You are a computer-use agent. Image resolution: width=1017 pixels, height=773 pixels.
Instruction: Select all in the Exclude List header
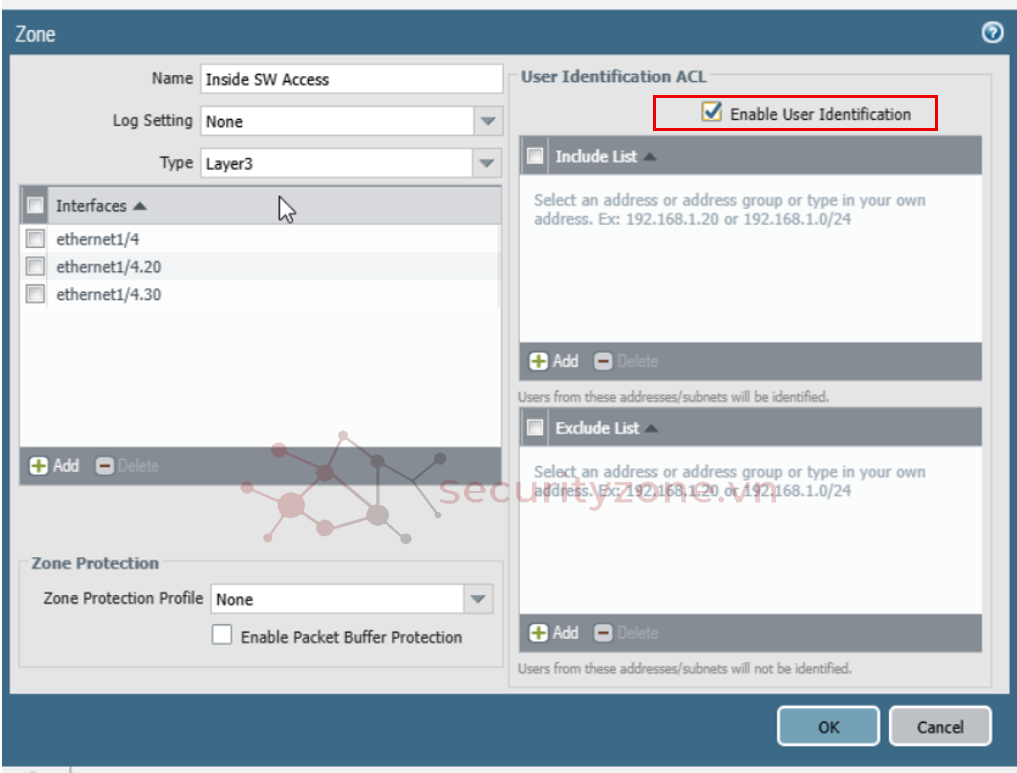click(x=536, y=428)
